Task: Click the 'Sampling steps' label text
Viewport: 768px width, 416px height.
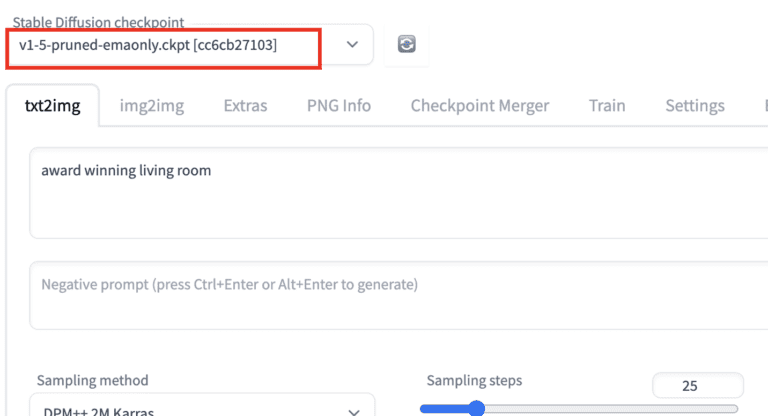Action: (474, 380)
